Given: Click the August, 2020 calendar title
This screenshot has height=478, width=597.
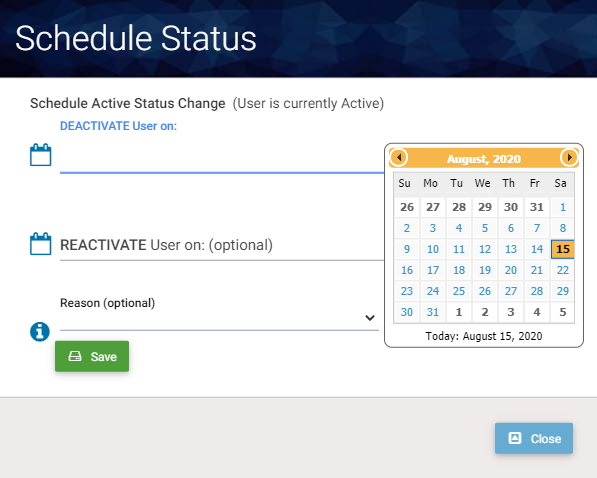Looking at the screenshot, I should click(484, 159).
